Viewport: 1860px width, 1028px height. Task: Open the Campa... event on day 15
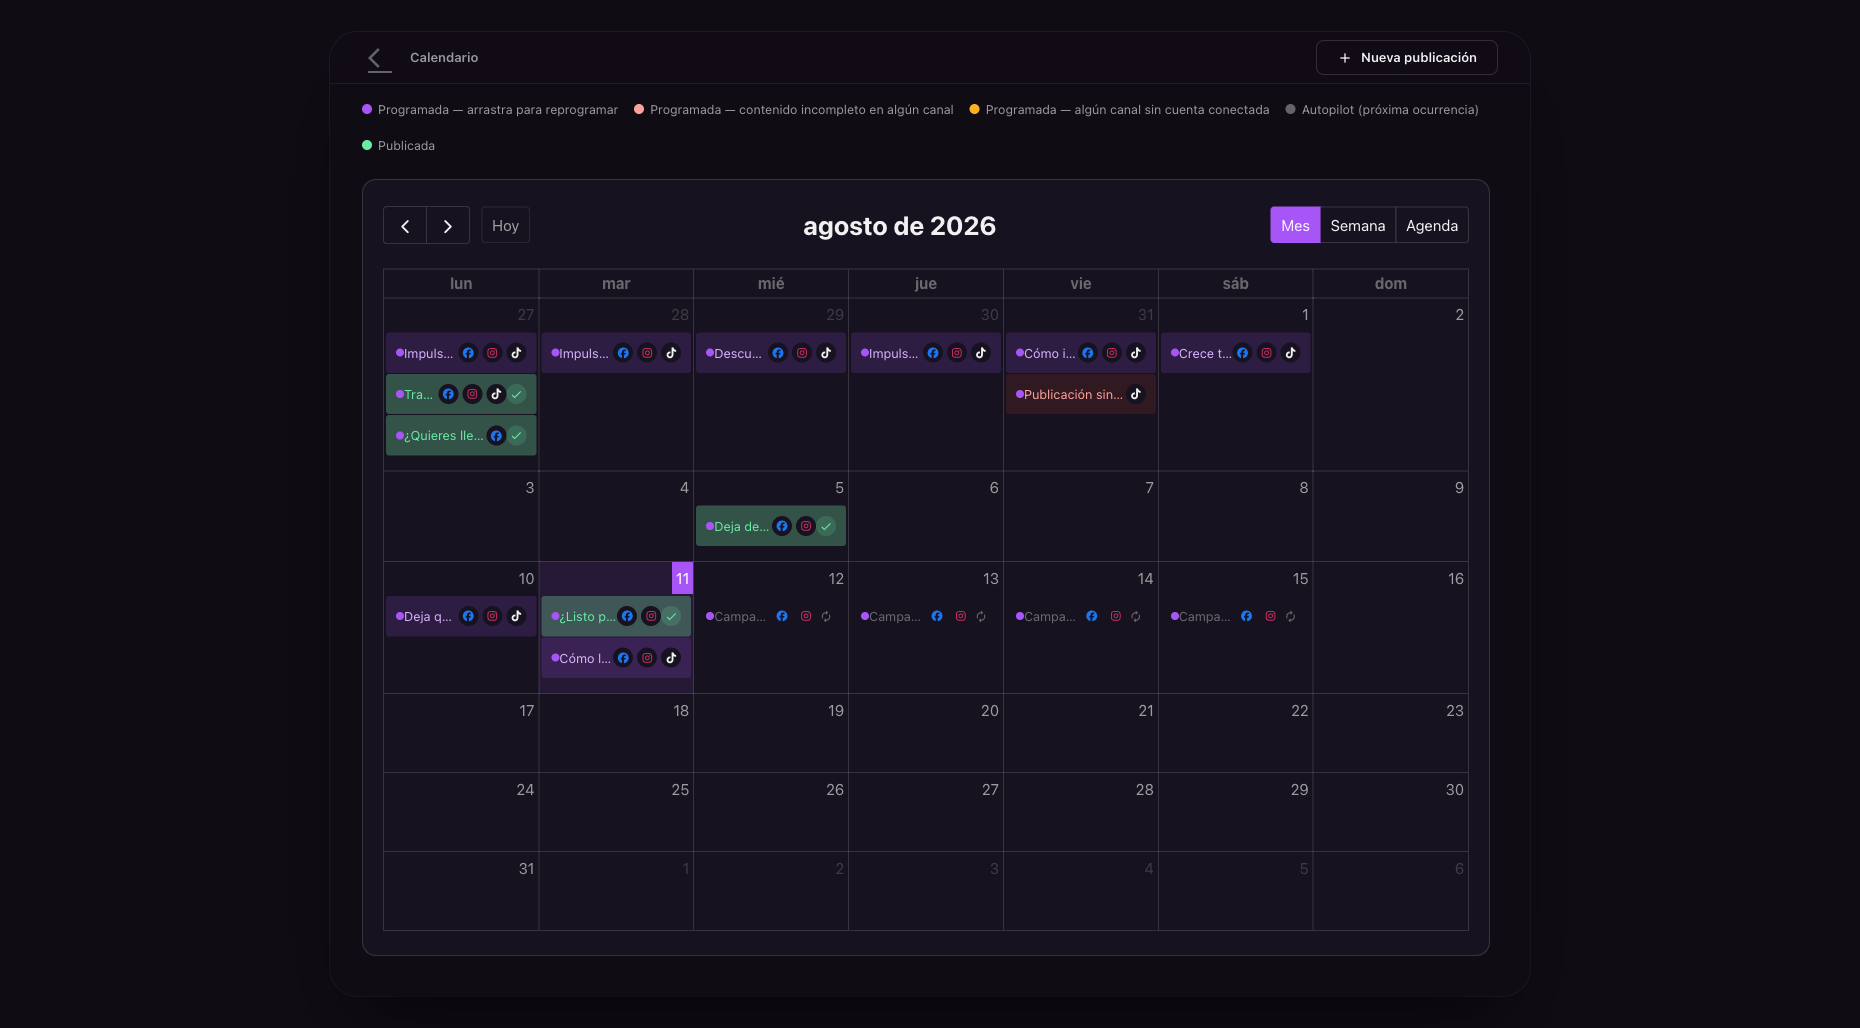(x=1236, y=616)
